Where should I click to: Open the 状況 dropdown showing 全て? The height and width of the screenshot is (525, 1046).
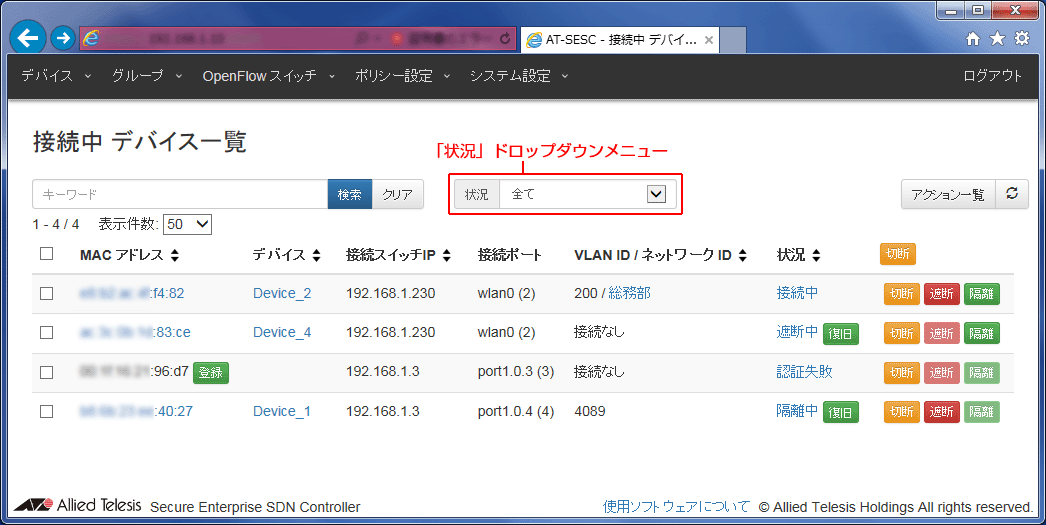[x=588, y=194]
